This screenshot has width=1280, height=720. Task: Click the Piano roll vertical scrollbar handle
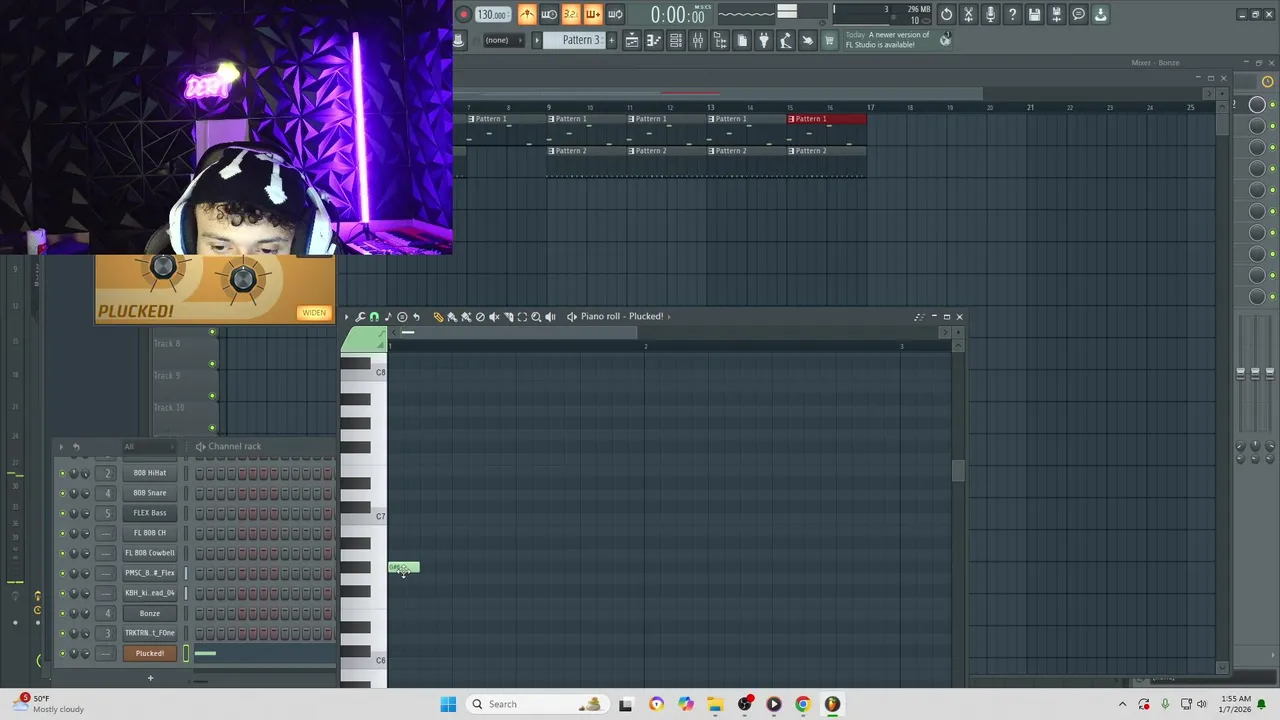[958, 471]
